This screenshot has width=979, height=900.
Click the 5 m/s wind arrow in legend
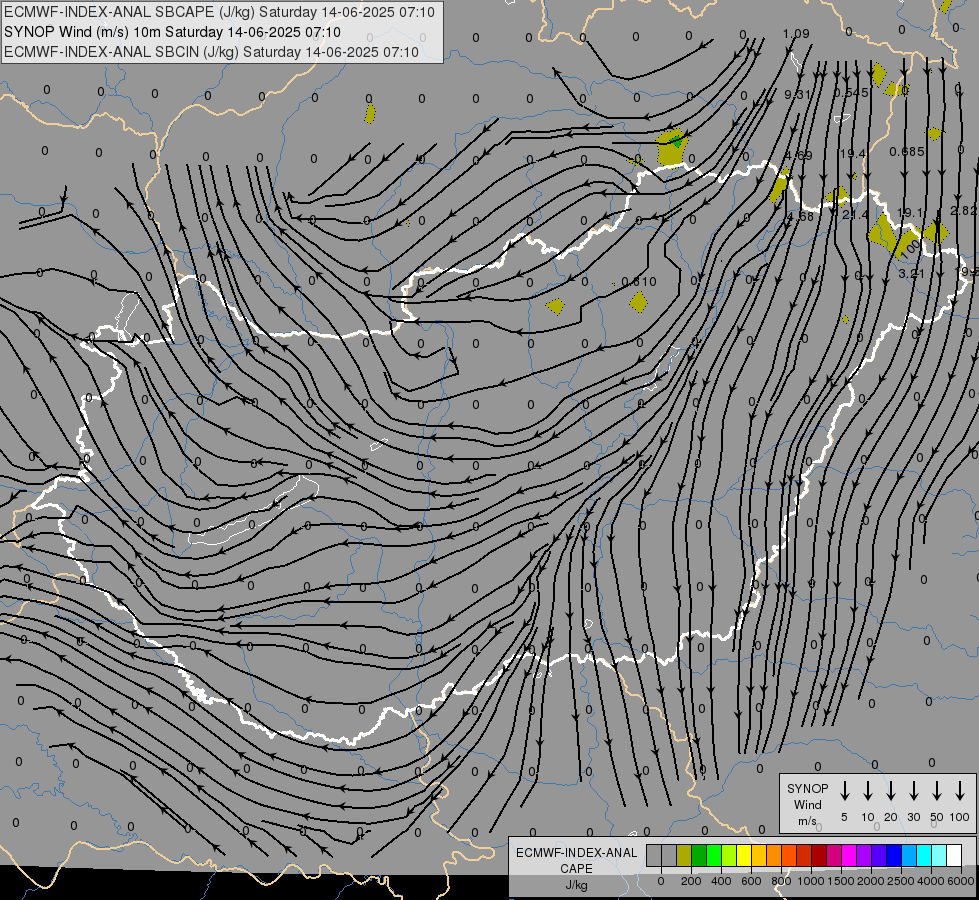[x=844, y=791]
